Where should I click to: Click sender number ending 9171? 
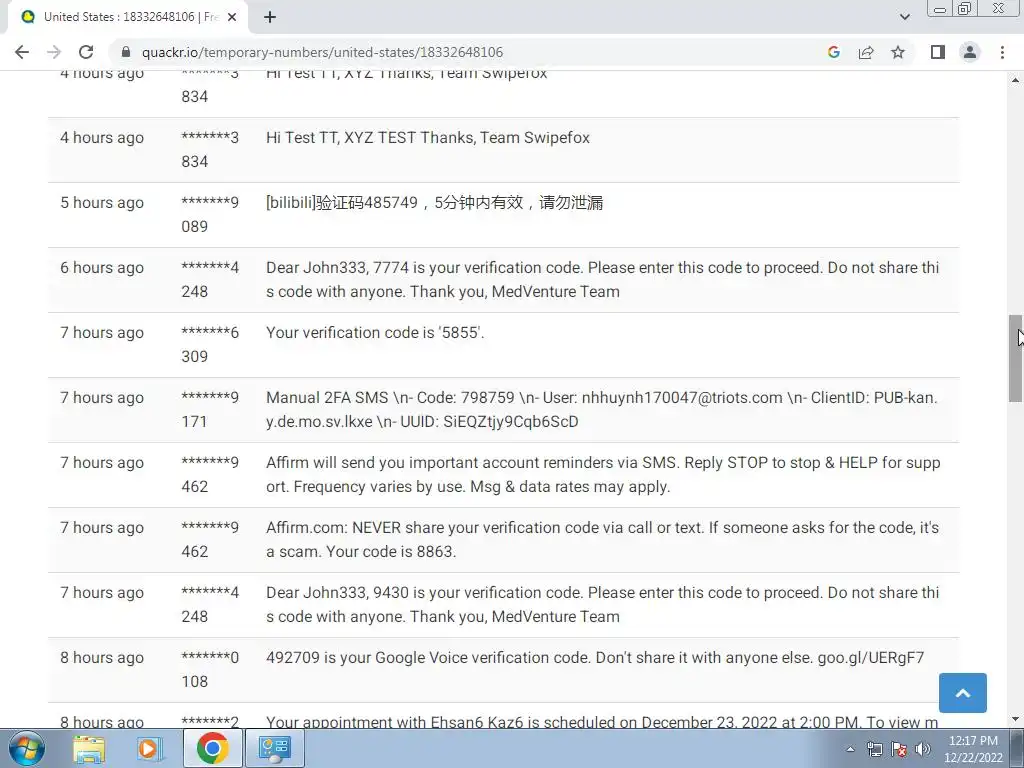210,409
